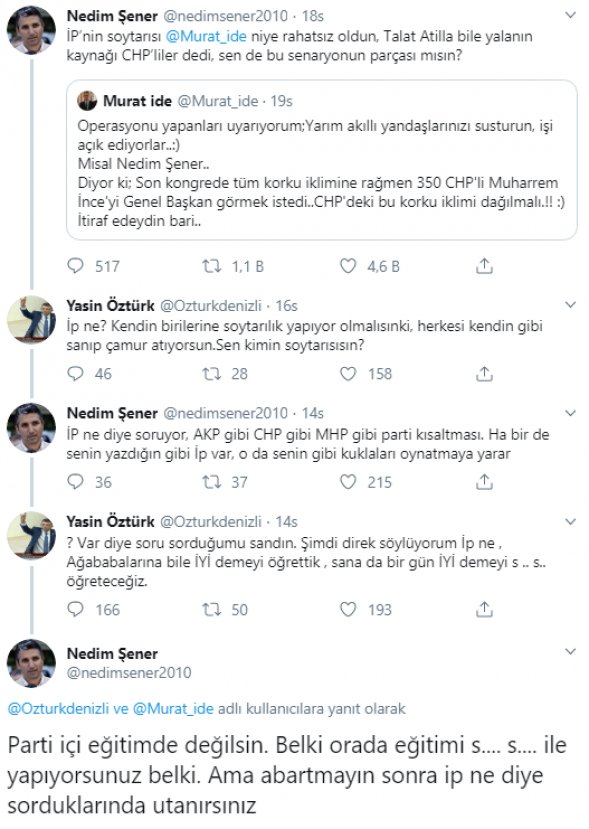The height and width of the screenshot is (829, 589).
Task: Retweet the tweet with 1,1 B retweets
Action: point(211,264)
